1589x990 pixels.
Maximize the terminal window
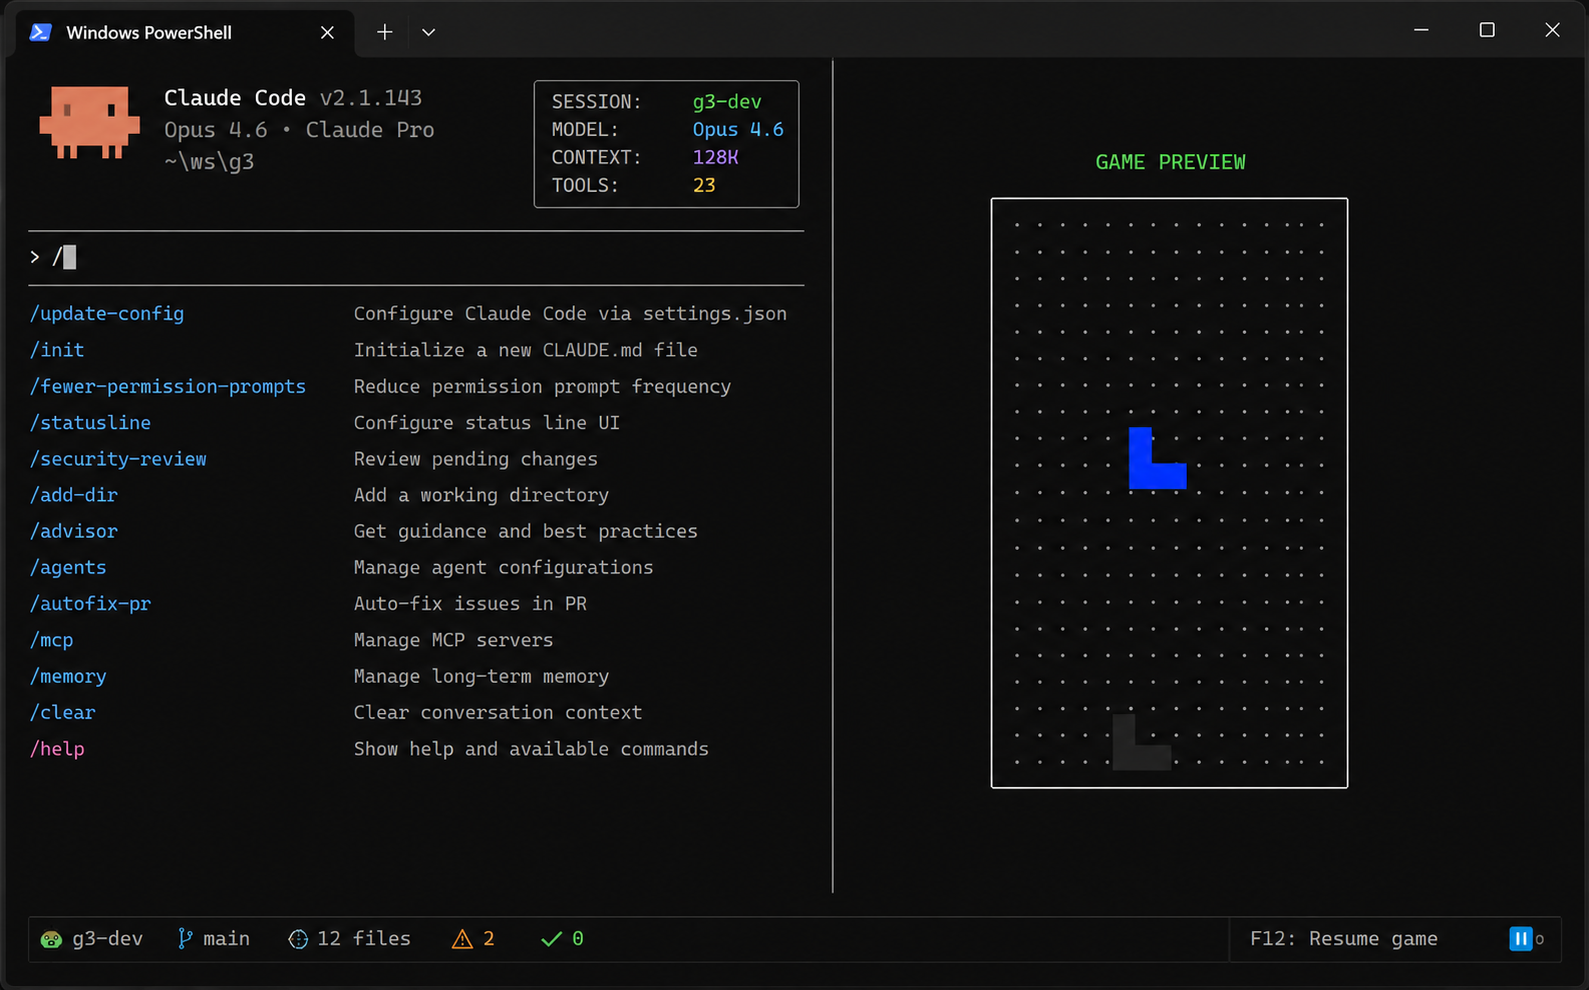(x=1487, y=30)
